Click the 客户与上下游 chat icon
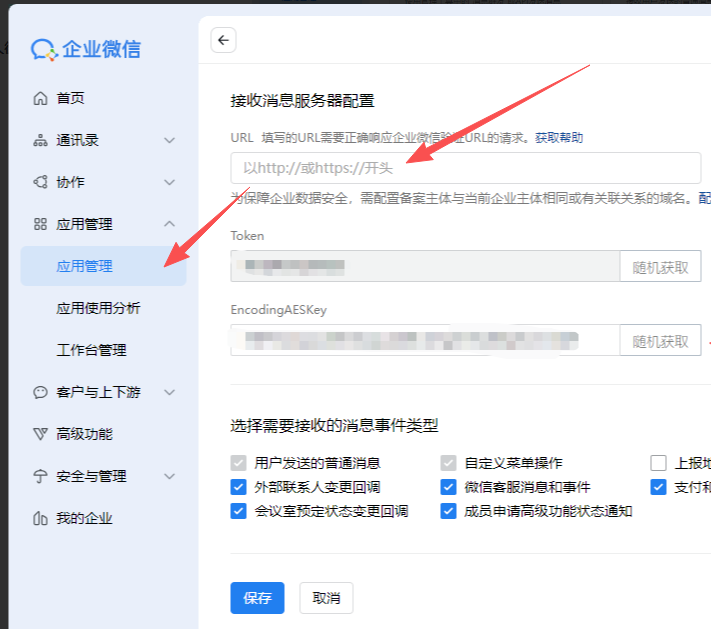Screen dimensions: 711x629 (40, 392)
